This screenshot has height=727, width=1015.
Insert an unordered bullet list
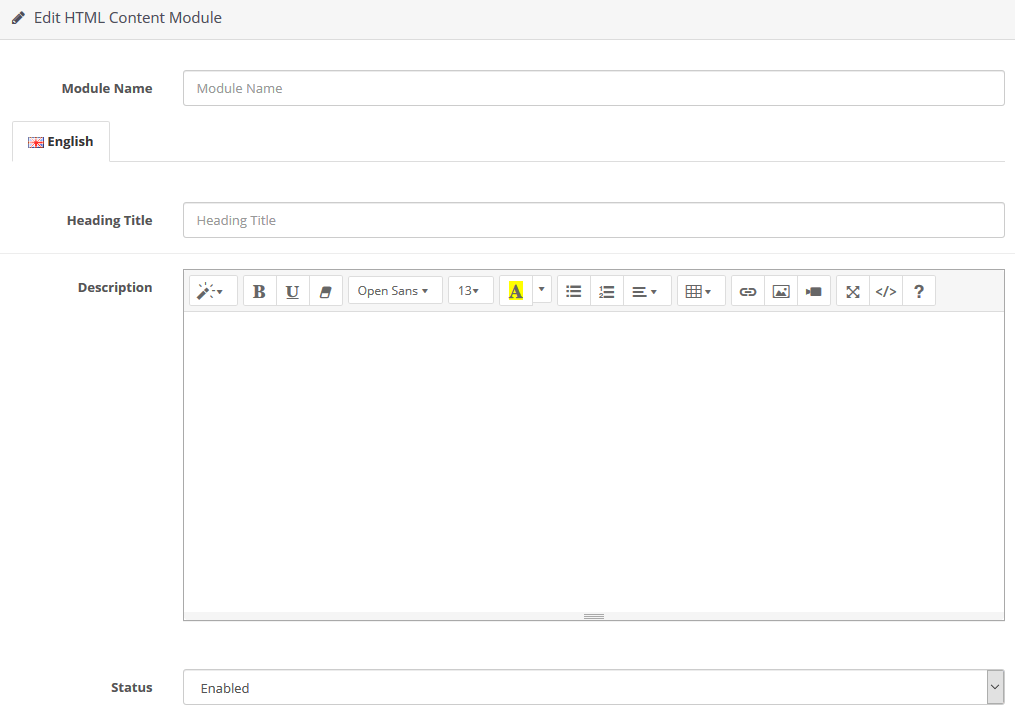pyautogui.click(x=574, y=291)
